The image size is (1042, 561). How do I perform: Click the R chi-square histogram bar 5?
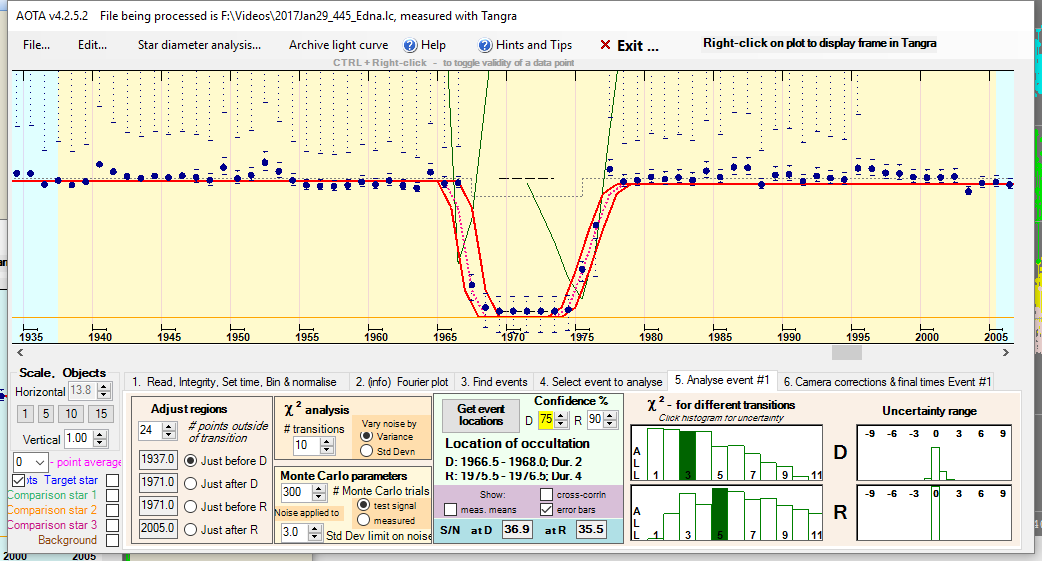(720, 514)
